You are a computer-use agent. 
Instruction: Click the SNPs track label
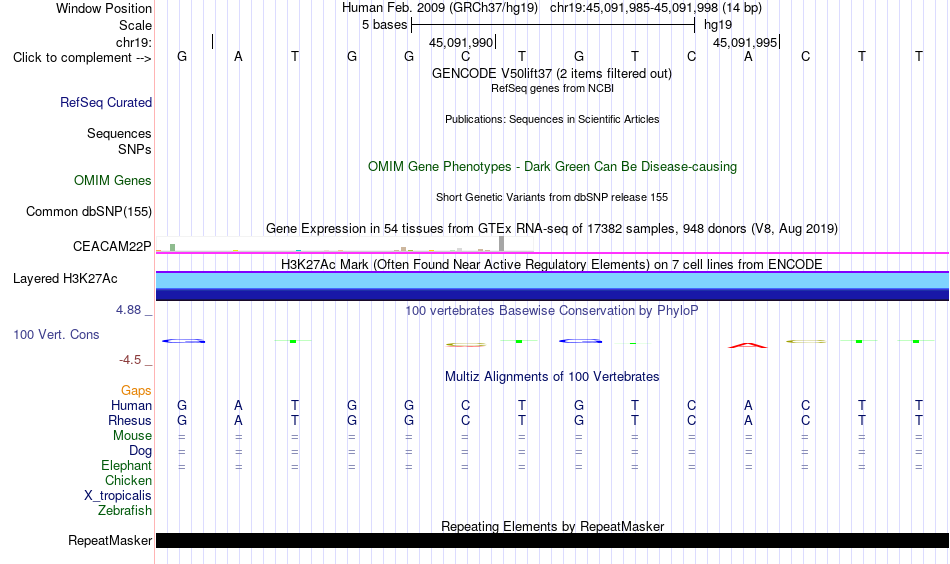(x=135, y=149)
